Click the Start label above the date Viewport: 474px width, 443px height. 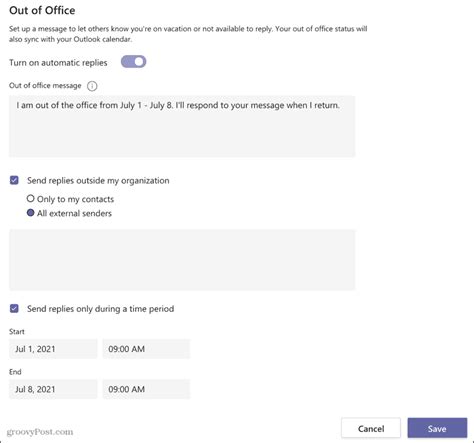point(17,332)
